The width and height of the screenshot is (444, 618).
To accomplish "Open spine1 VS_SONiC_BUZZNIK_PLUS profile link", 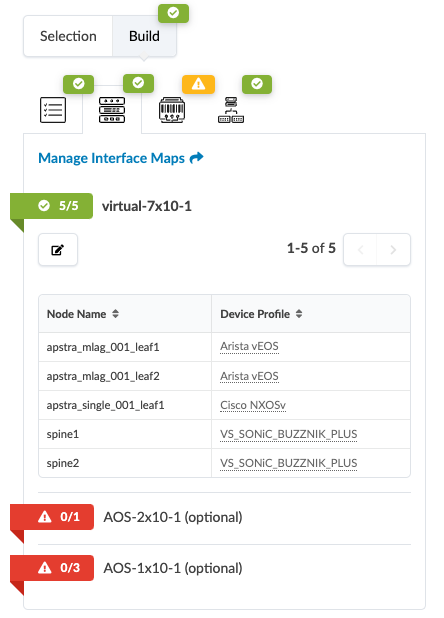I will point(289,434).
